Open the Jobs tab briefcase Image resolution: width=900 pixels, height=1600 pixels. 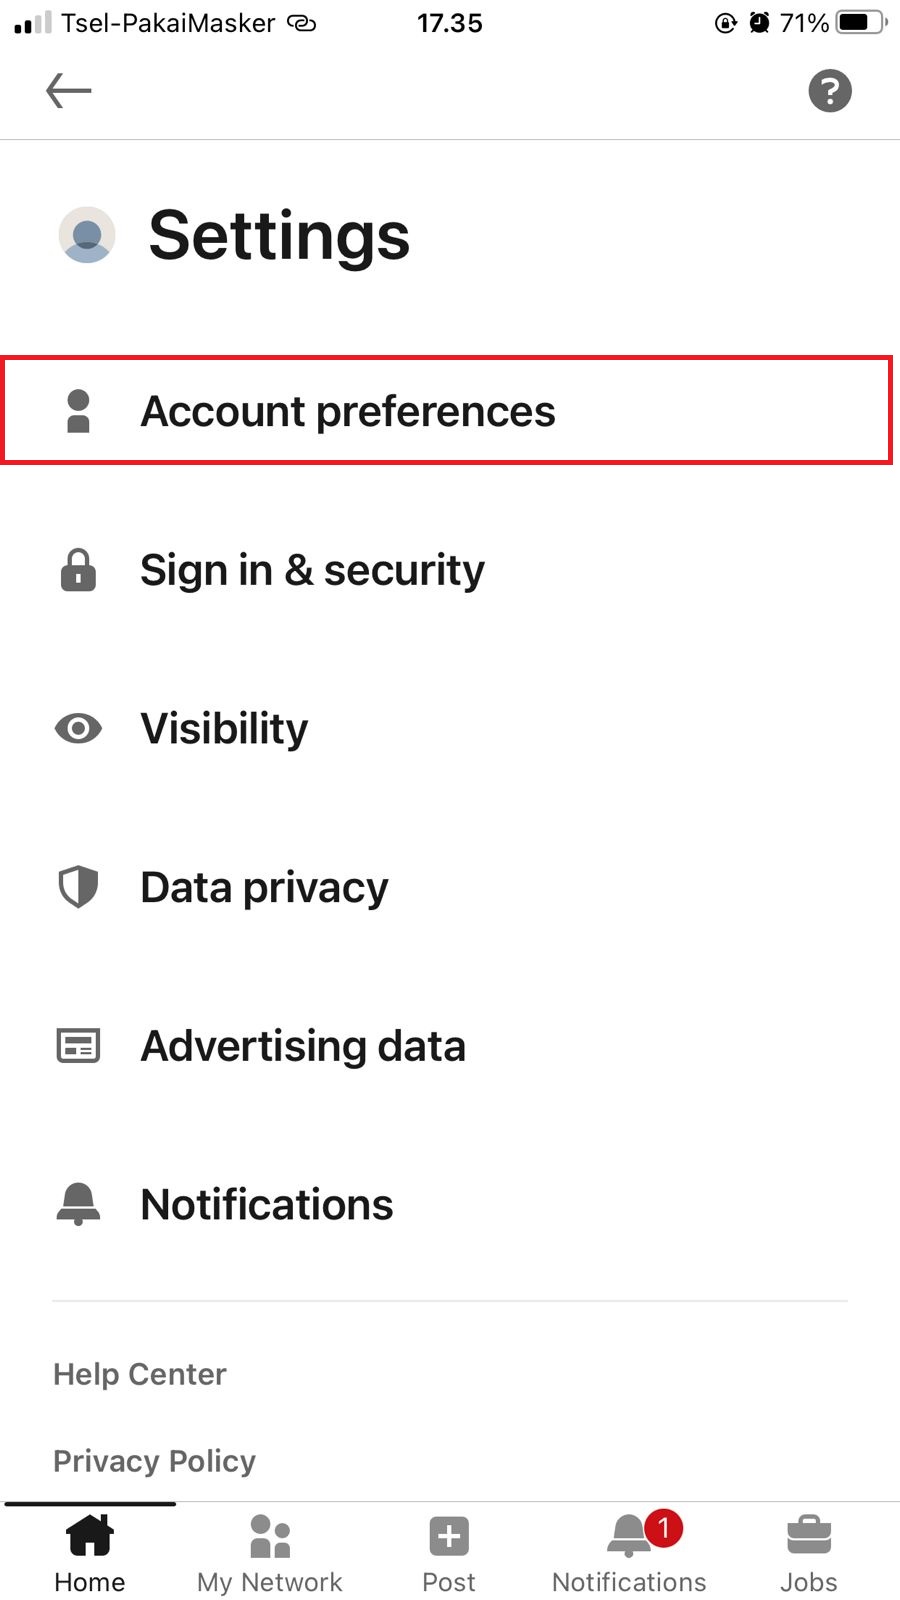pyautogui.click(x=809, y=1554)
